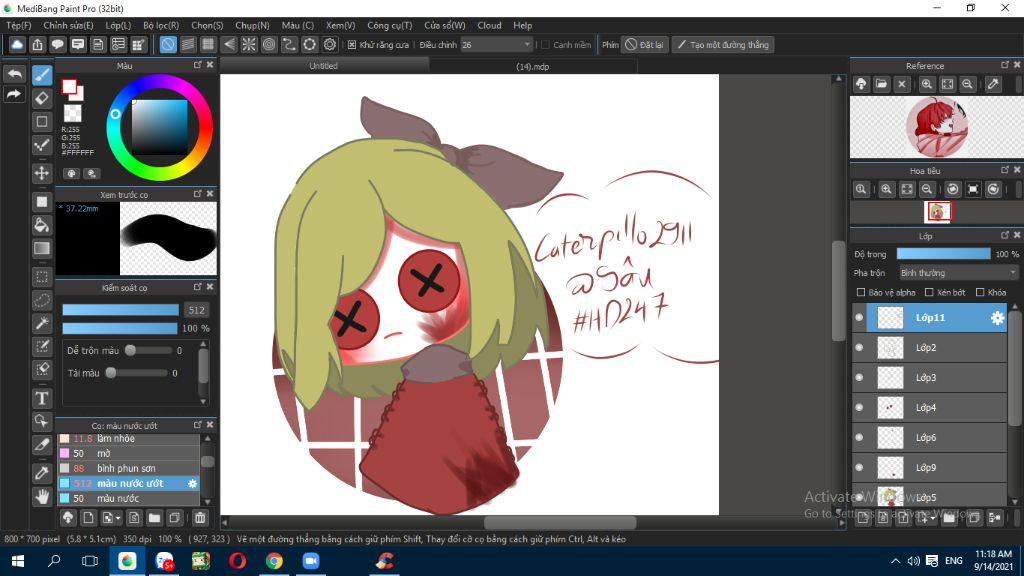
Task: Open Chrome from the taskbar
Action: [x=274, y=561]
